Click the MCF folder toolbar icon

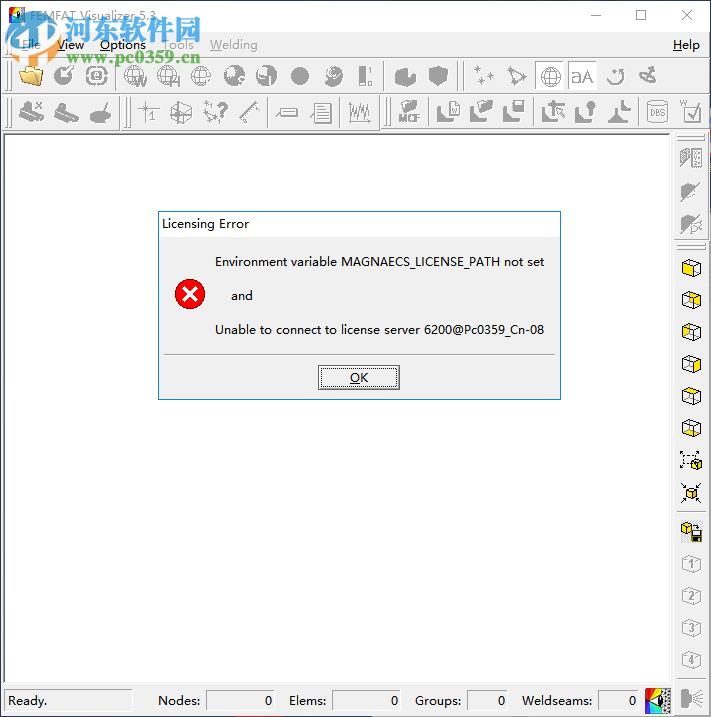pos(409,112)
